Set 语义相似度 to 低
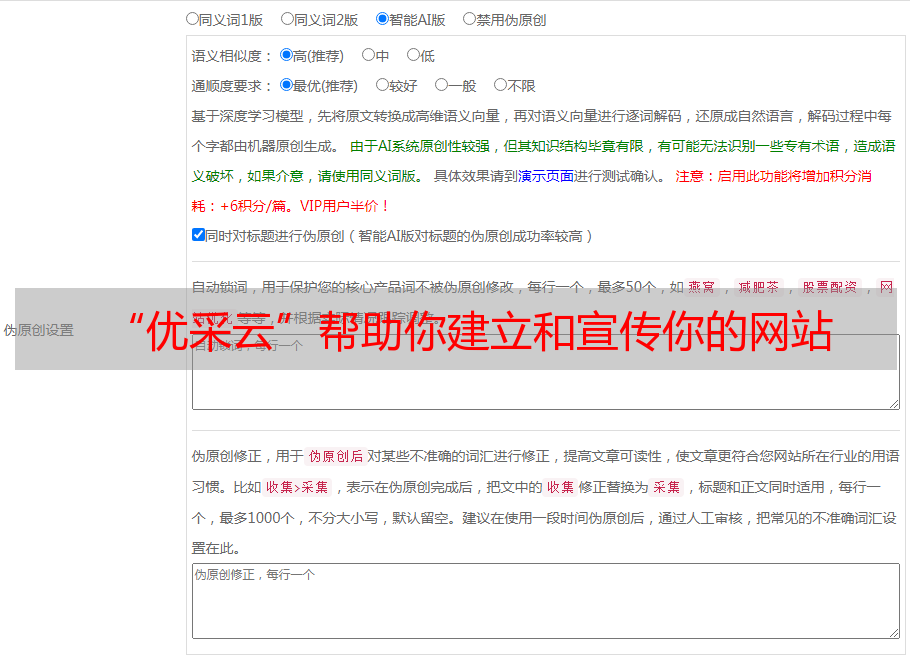Image resolution: width=911 pixels, height=658 pixels. (x=413, y=55)
